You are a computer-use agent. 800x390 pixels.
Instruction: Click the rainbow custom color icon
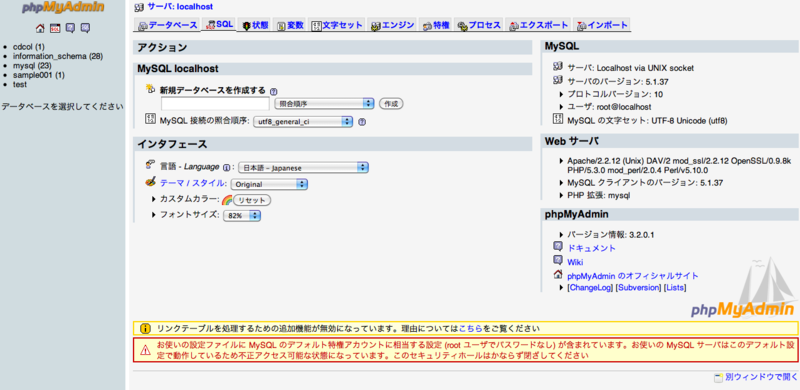pyautogui.click(x=227, y=200)
